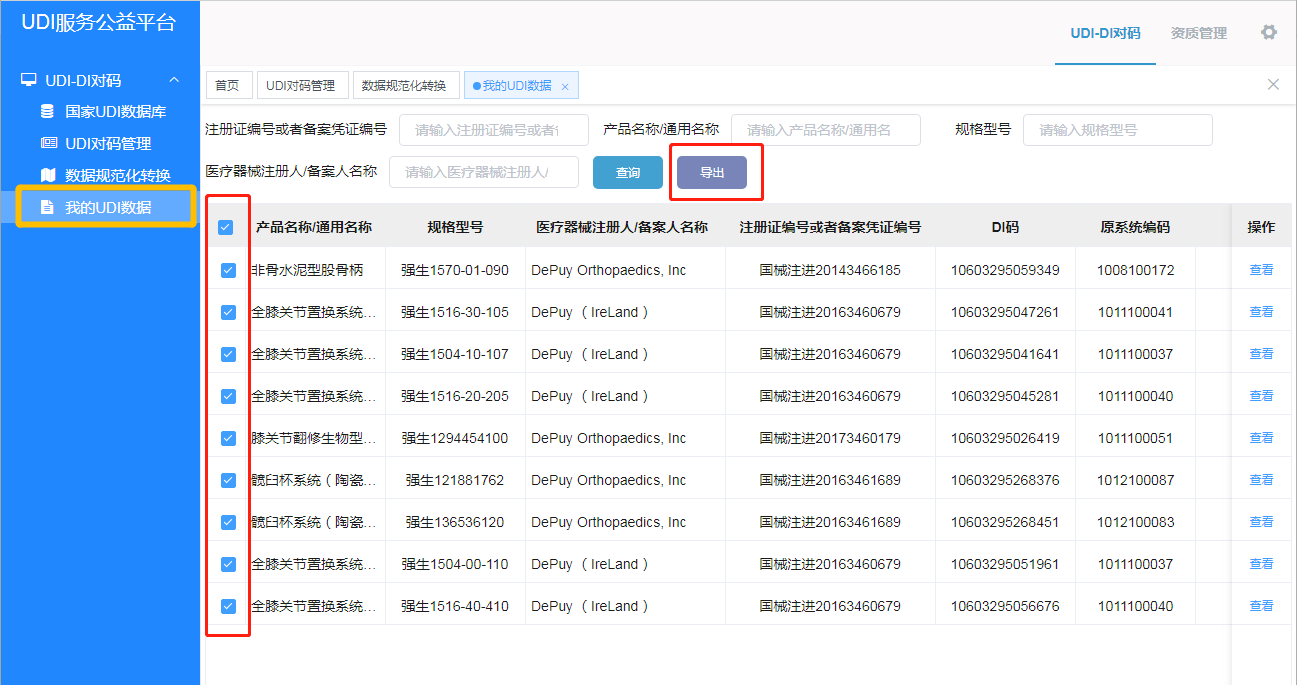Screen dimensions: 1297x685
Task: Open the 首页 tab
Action: click(x=228, y=86)
